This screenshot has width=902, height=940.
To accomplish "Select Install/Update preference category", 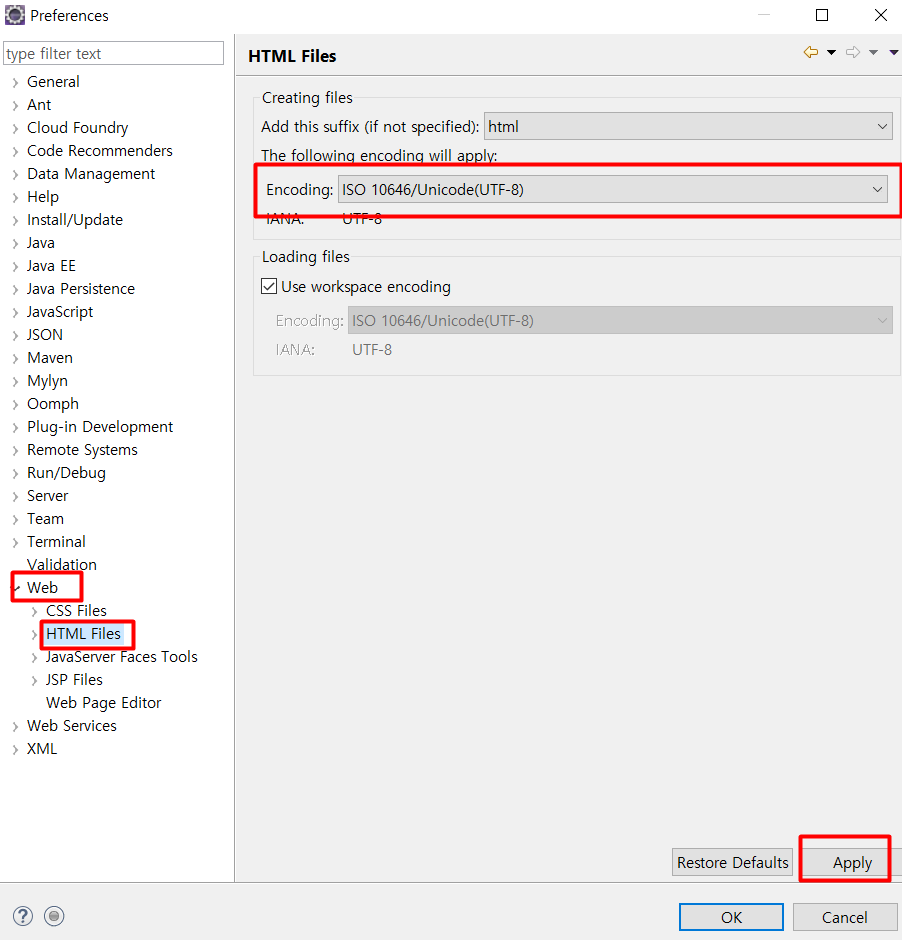I will click(75, 220).
